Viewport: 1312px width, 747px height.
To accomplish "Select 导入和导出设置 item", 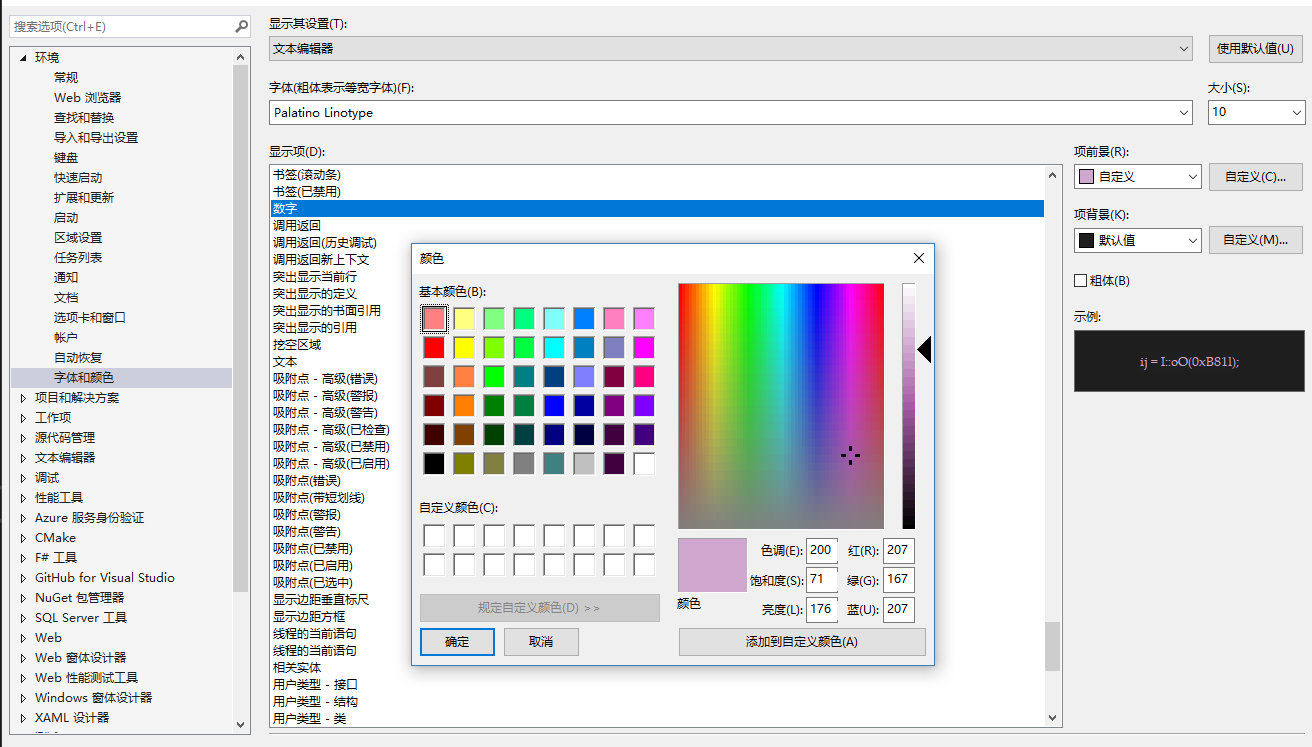I will [x=96, y=137].
